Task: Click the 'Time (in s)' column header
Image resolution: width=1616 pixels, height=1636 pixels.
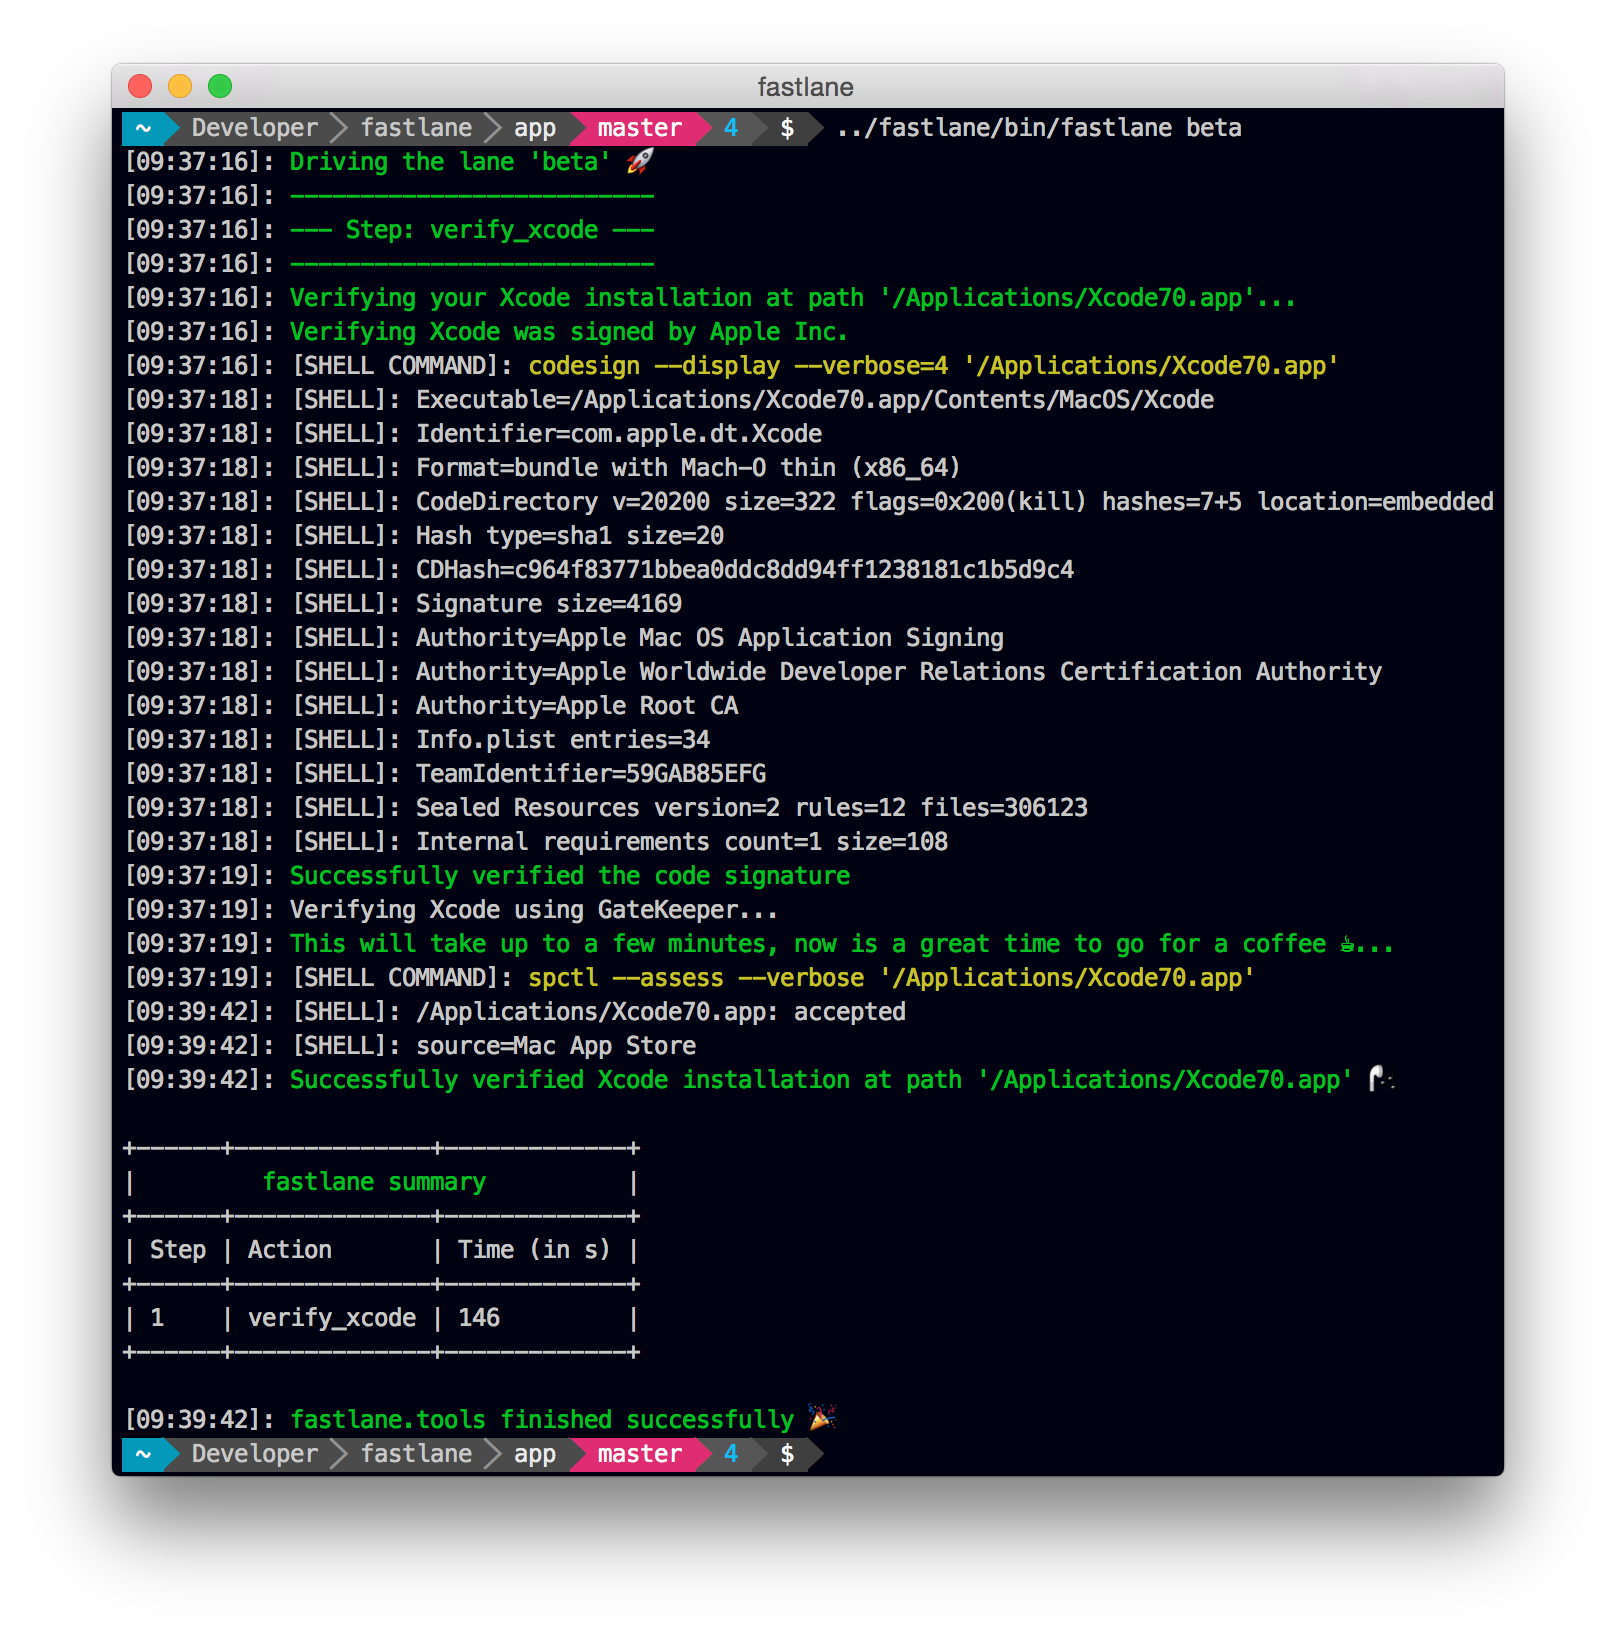Action: pyautogui.click(x=534, y=1250)
